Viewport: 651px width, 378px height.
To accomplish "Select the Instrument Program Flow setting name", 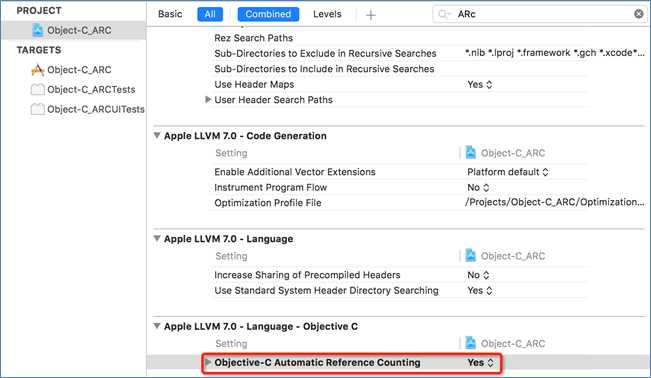I will point(271,187).
